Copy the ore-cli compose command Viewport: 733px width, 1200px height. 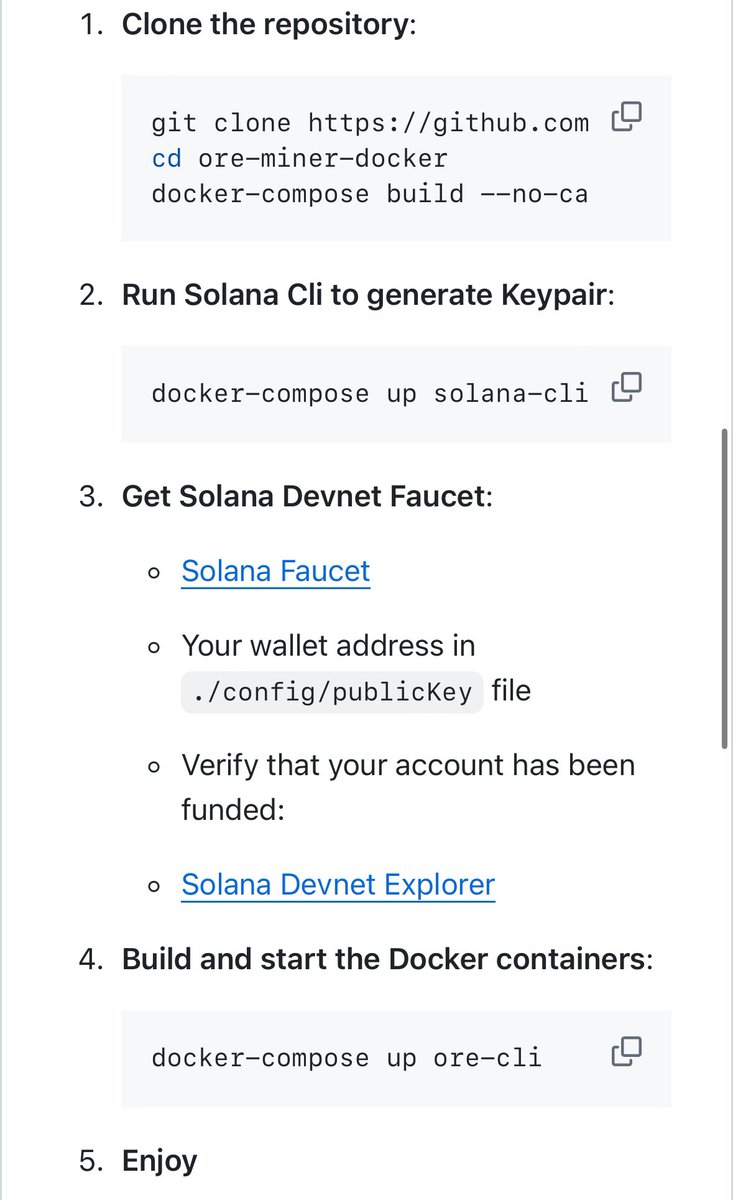(x=626, y=1051)
